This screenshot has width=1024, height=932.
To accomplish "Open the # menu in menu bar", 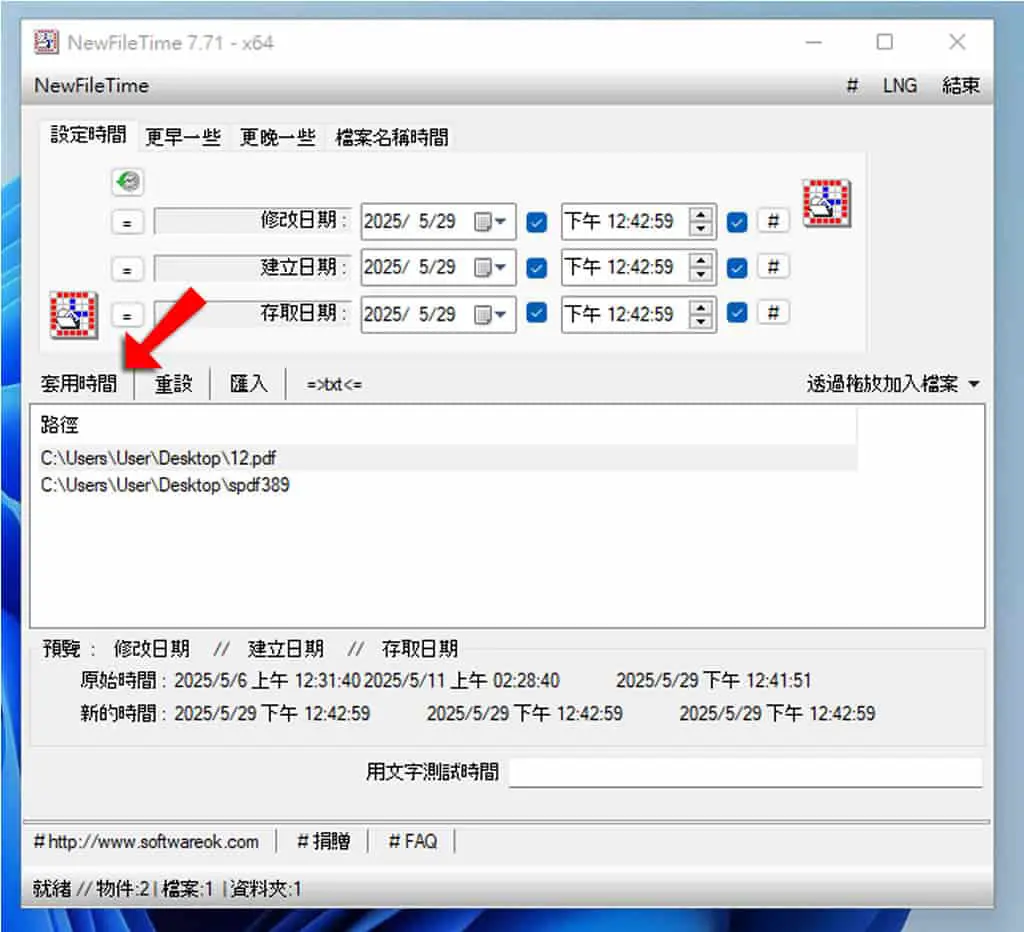I will (x=852, y=86).
